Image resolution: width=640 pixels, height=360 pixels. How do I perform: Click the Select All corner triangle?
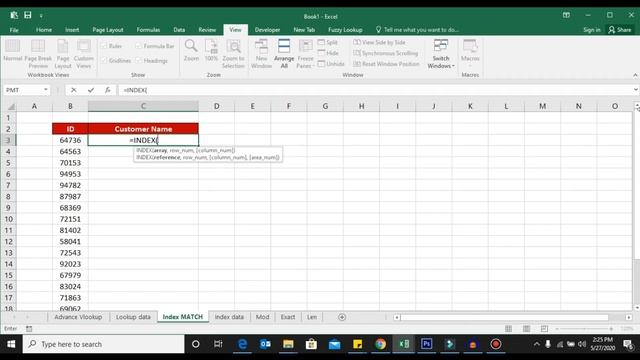pos(11,107)
